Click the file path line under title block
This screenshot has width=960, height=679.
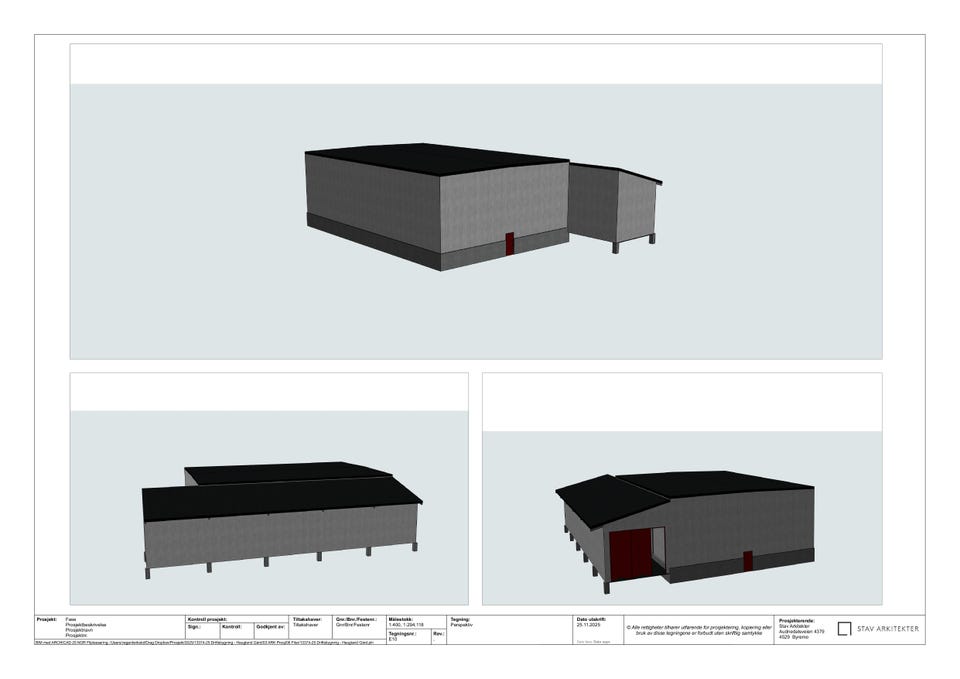coord(204,642)
